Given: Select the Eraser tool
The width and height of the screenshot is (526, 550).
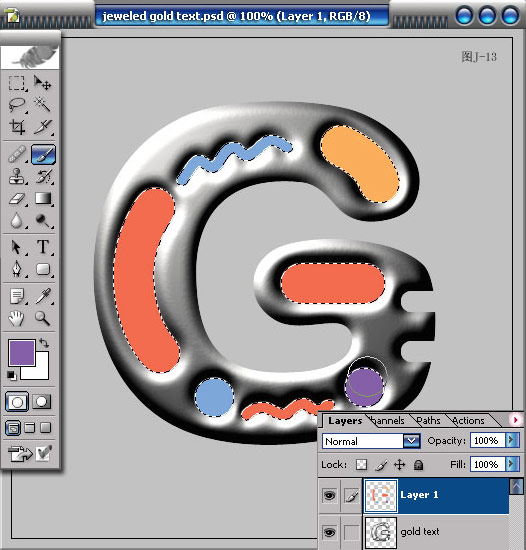Looking at the screenshot, I should pos(16,199).
